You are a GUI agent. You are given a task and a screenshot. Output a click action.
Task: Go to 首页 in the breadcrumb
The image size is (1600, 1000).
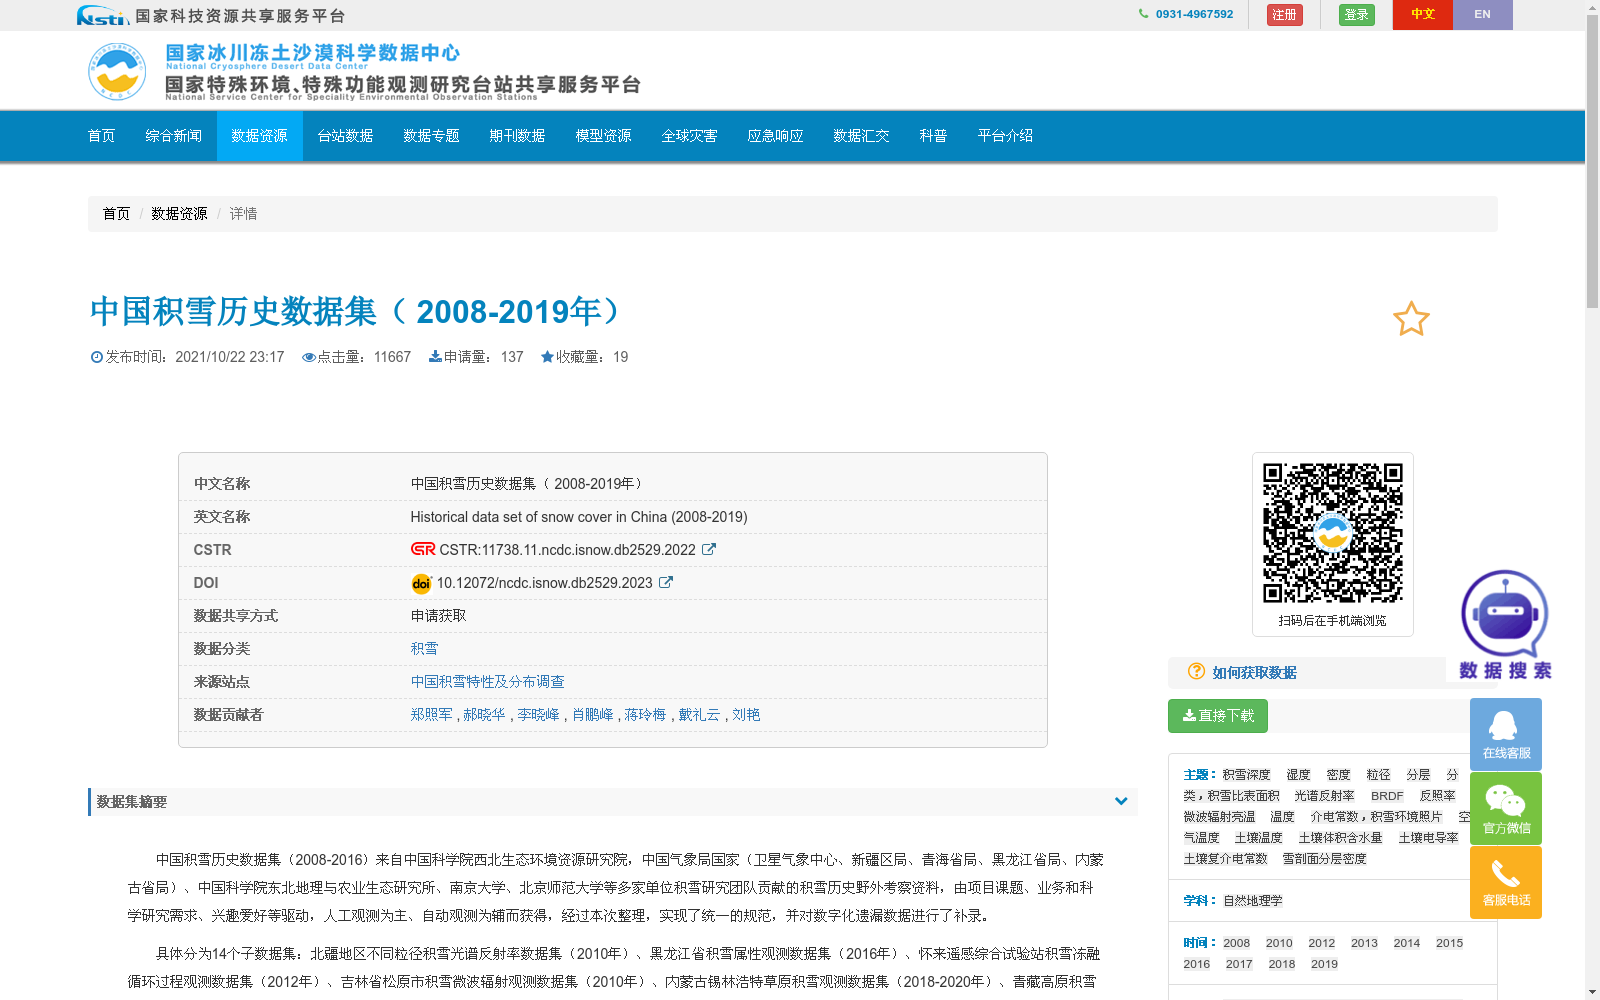117,214
